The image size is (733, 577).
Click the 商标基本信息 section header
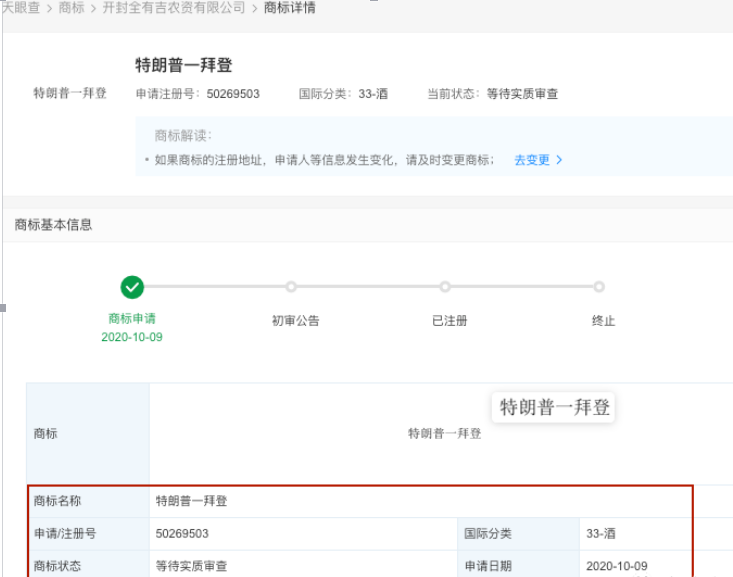(54, 225)
